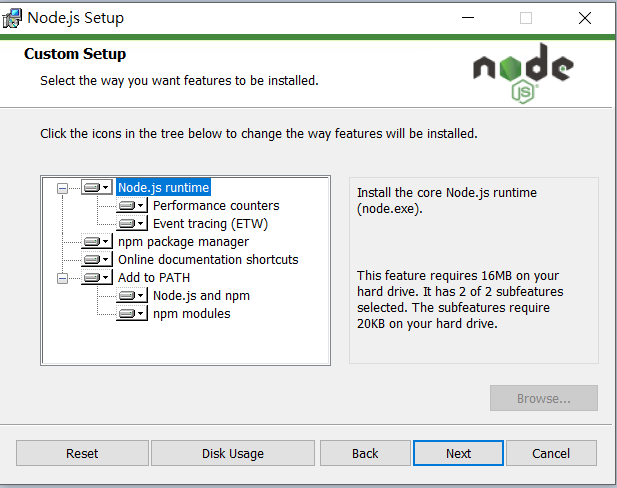The height and width of the screenshot is (488, 617).
Task: Select the npm modules subfeature
Action: click(x=192, y=314)
